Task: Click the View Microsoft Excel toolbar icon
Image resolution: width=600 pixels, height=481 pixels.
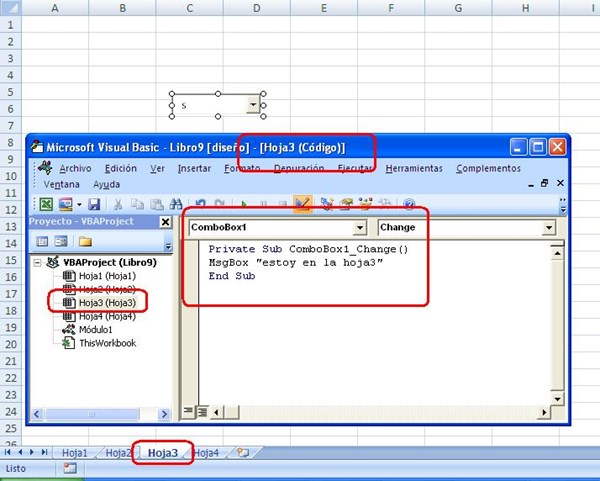Action: 46,204
